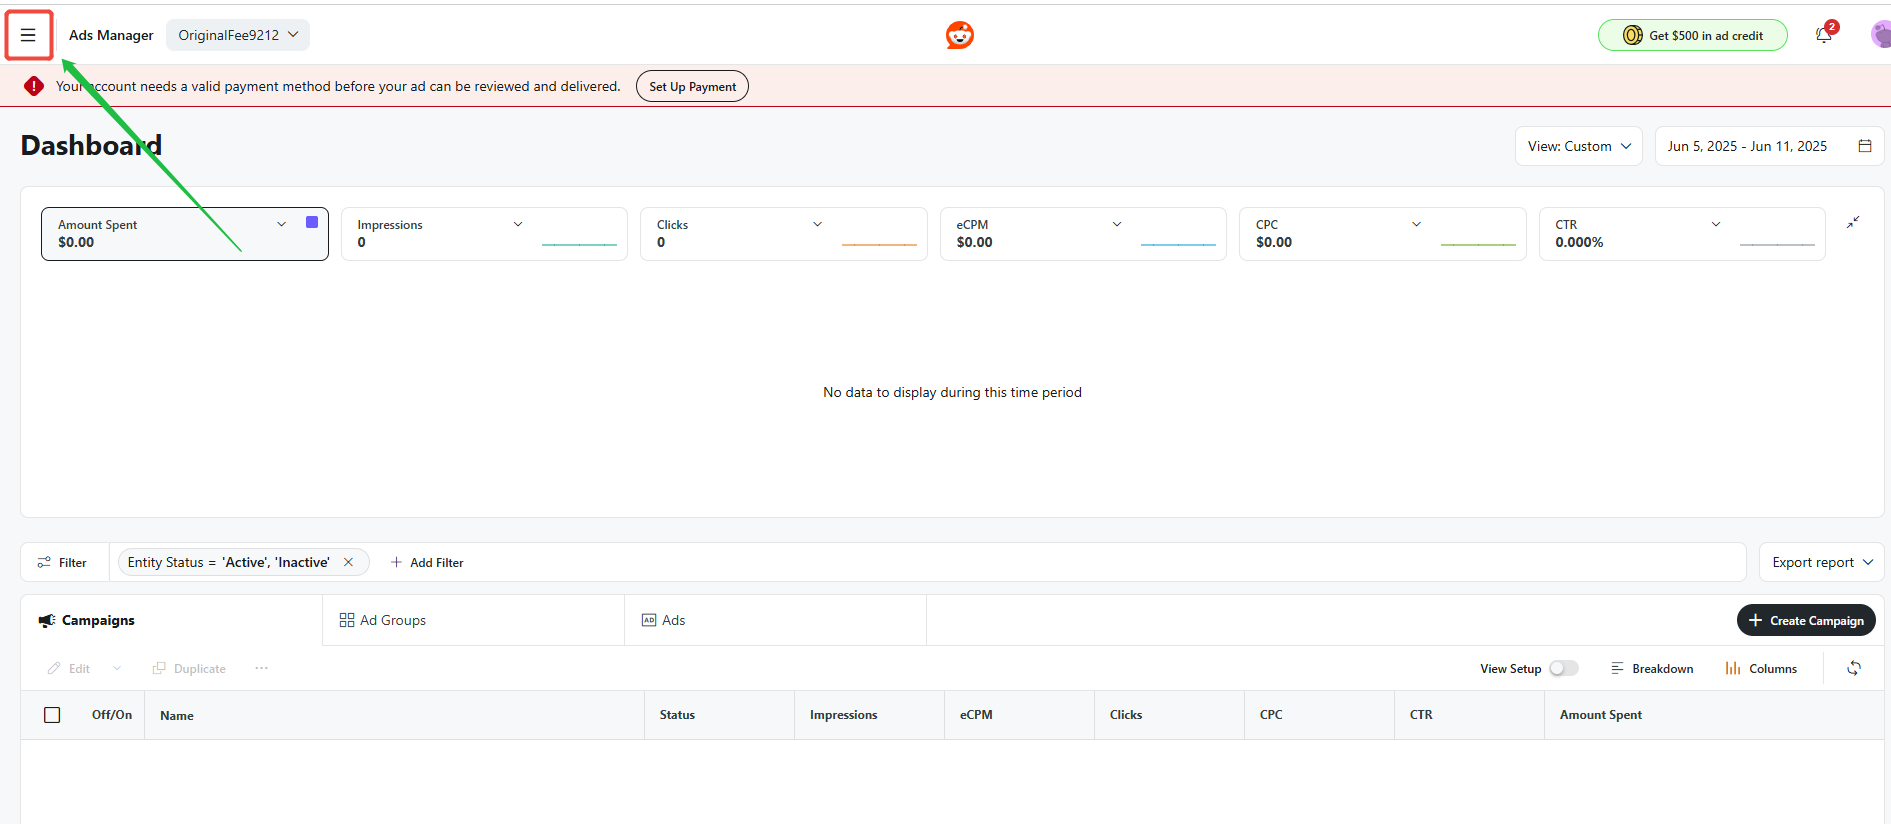Open the Columns settings

[1761, 668]
